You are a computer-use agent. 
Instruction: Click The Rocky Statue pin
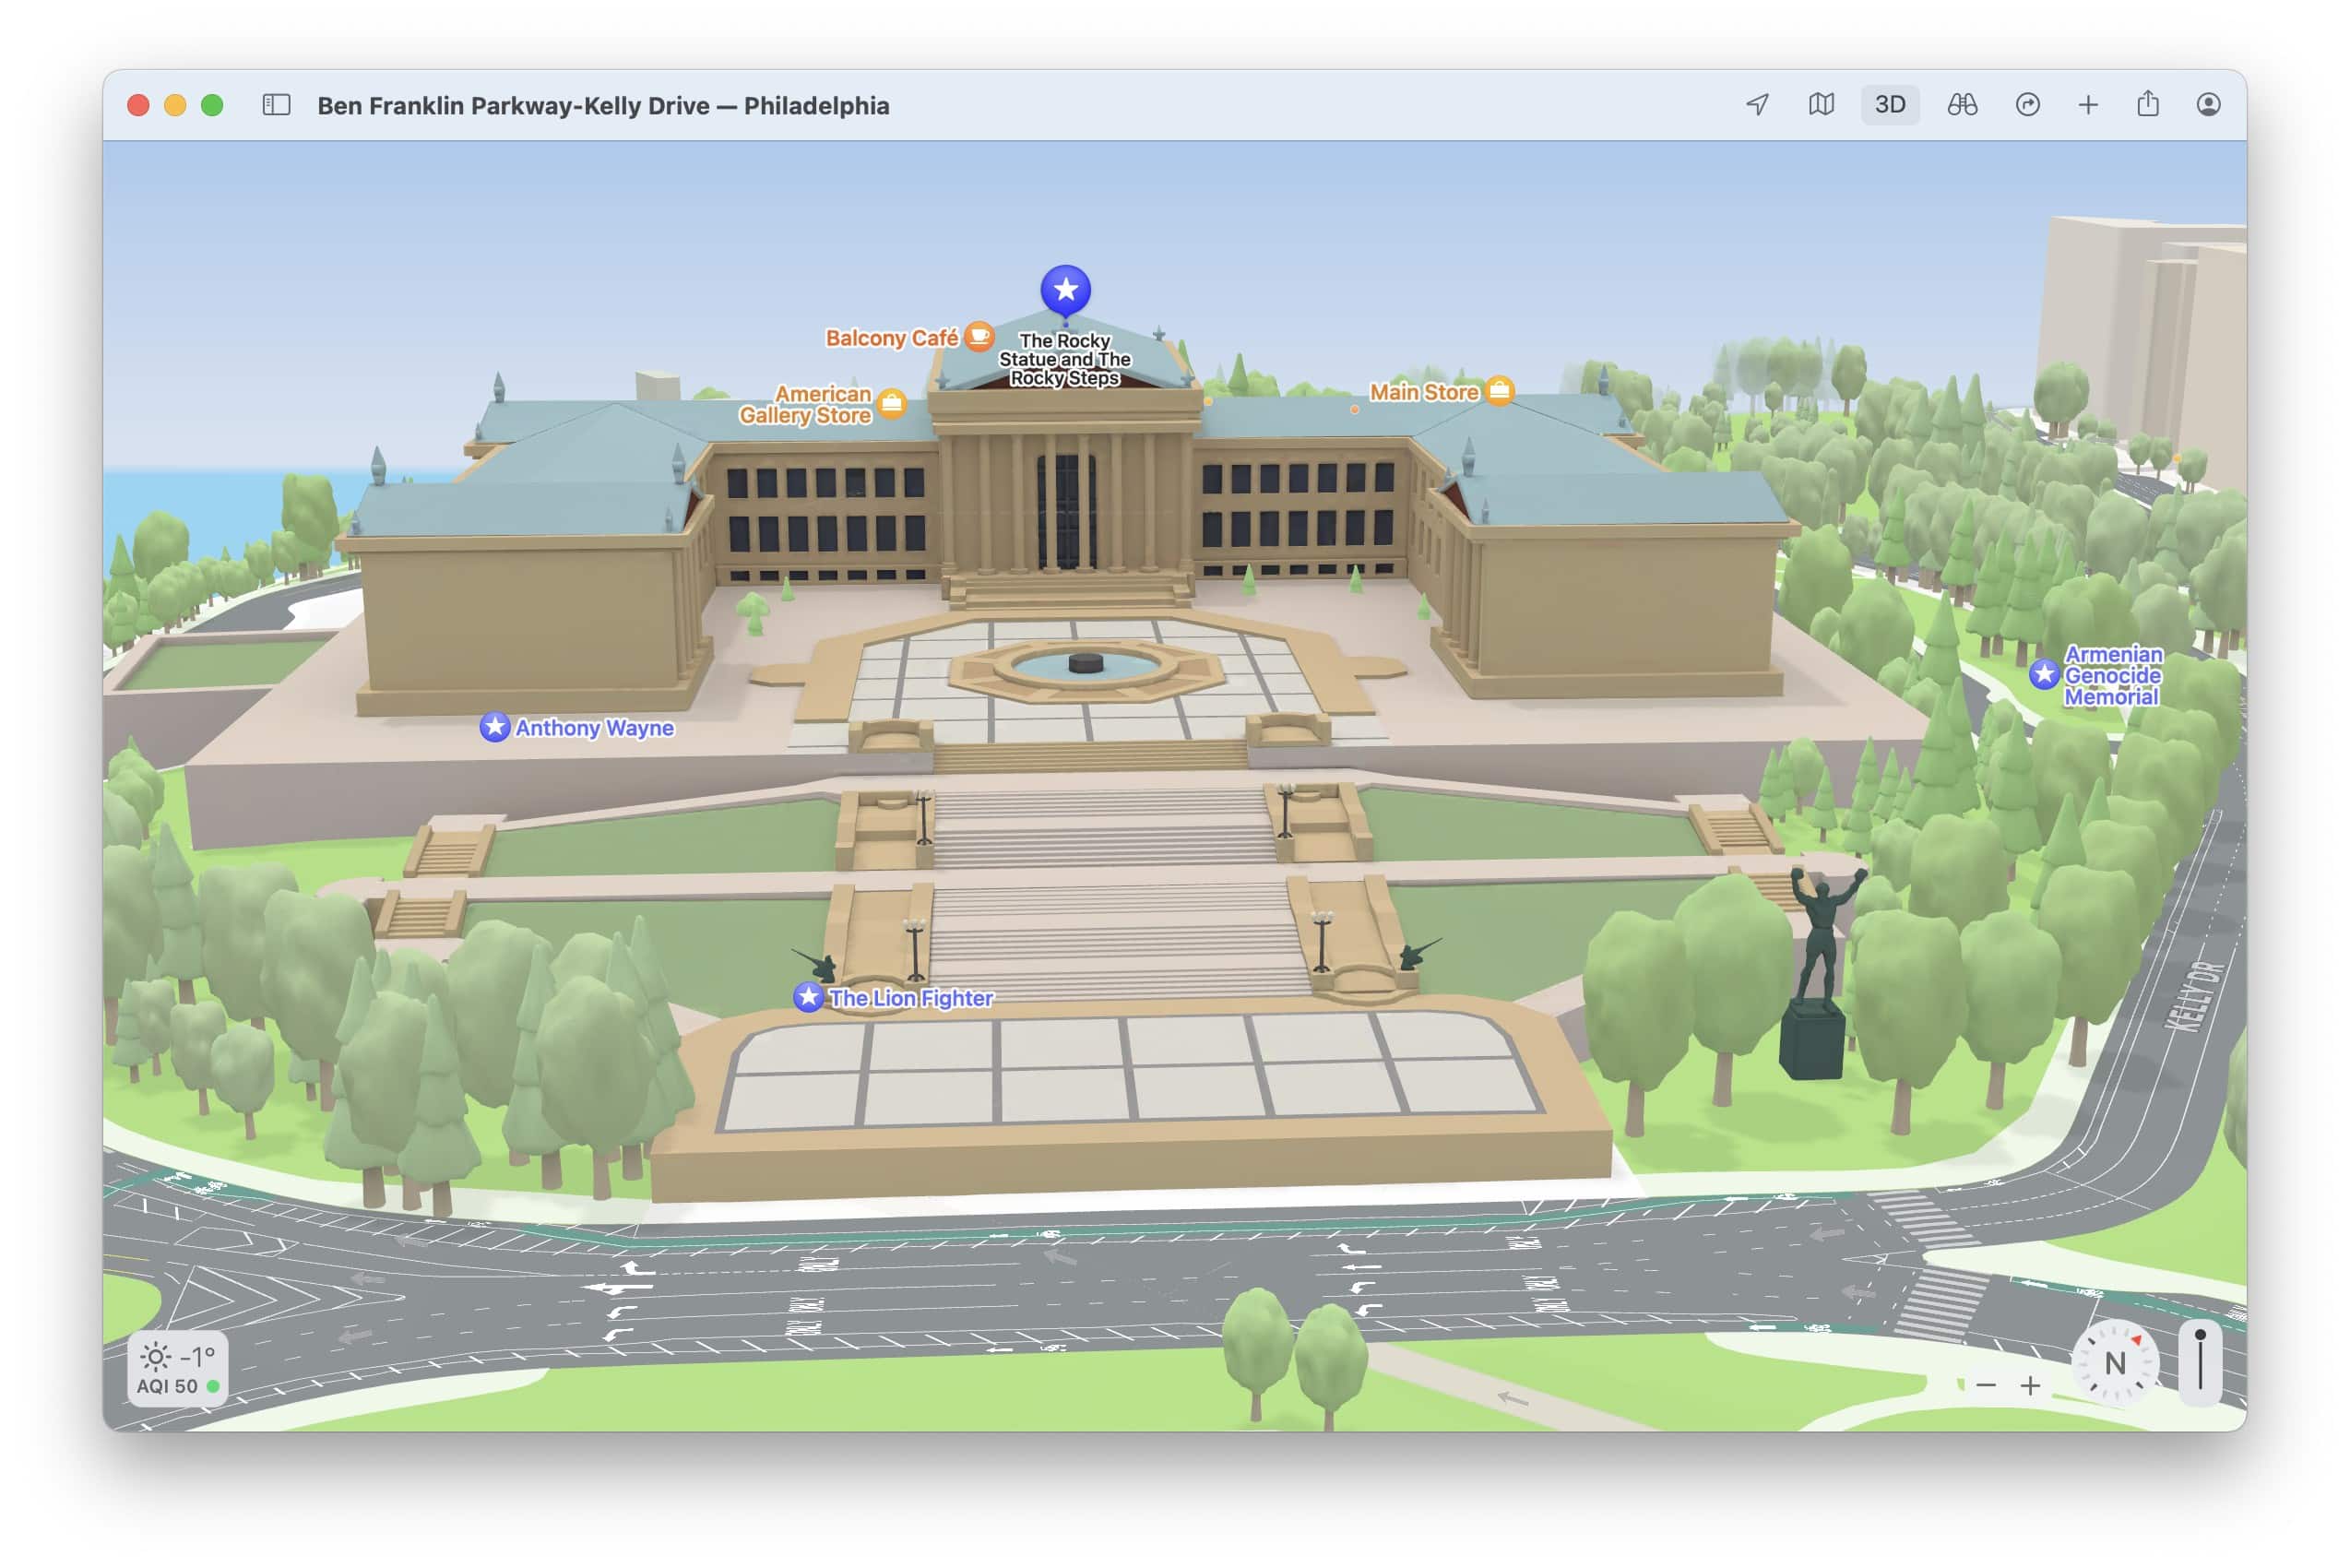click(x=1064, y=290)
